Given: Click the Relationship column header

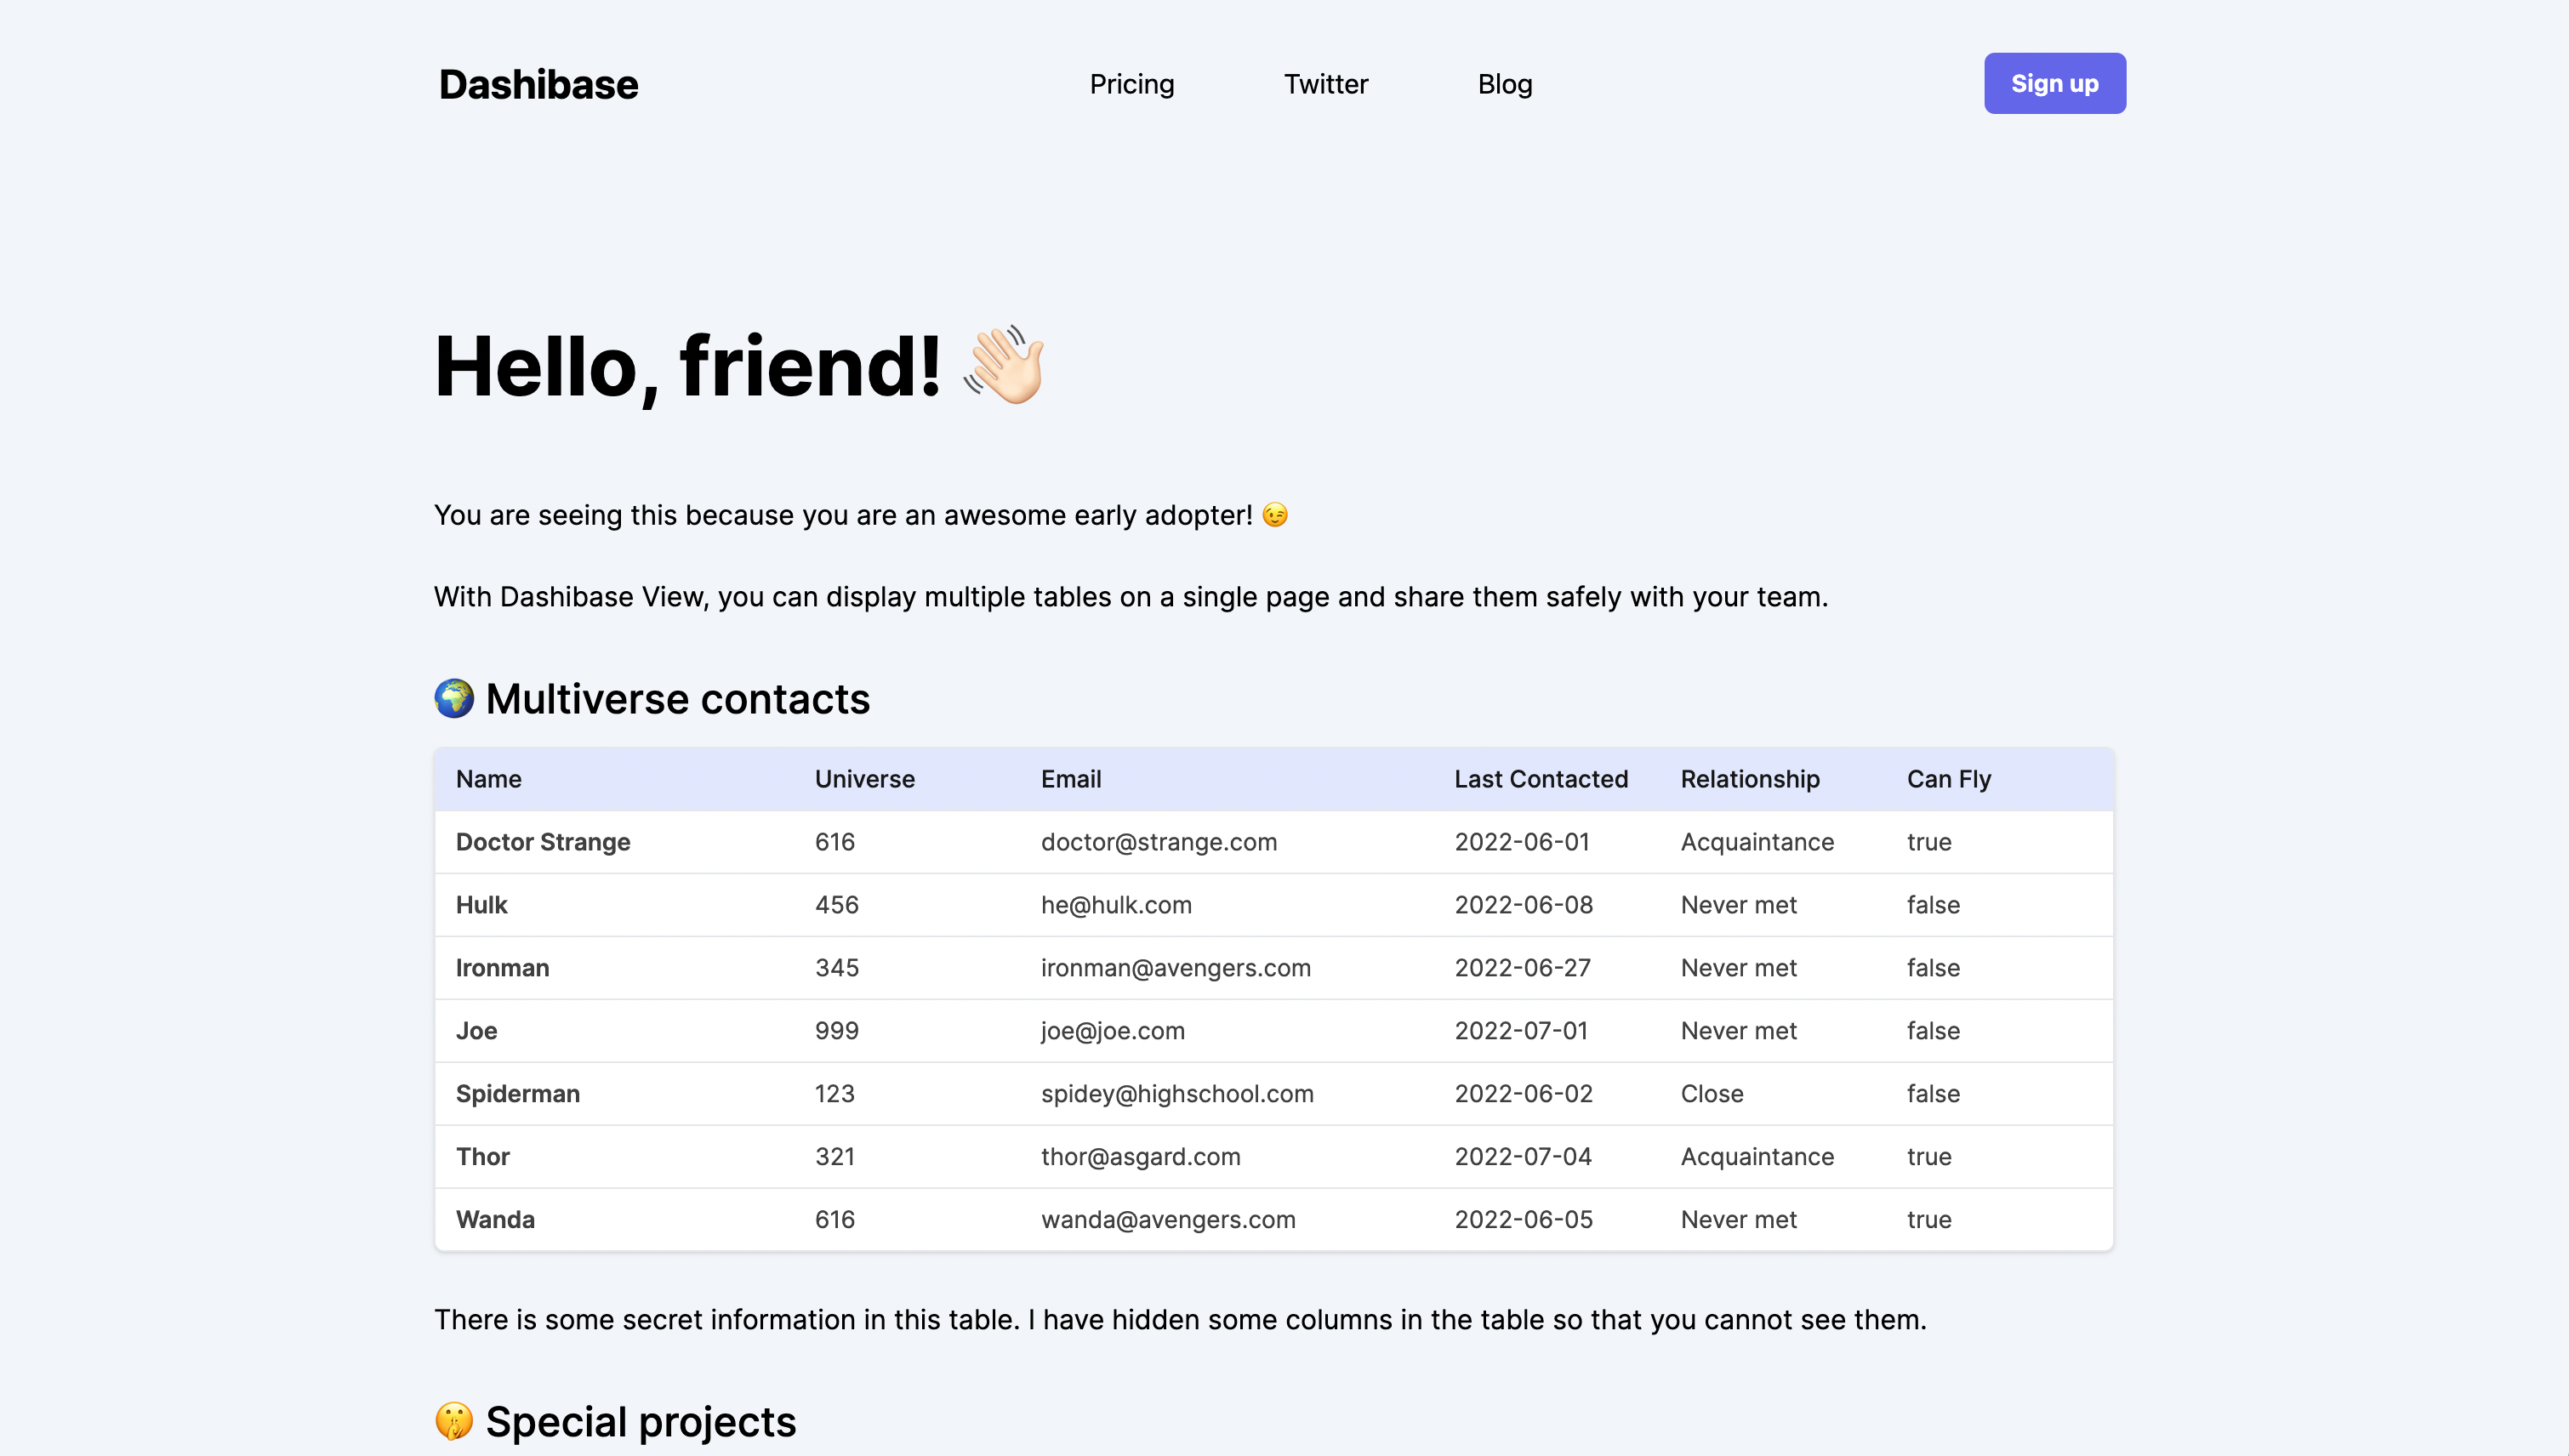Looking at the screenshot, I should tap(1750, 779).
